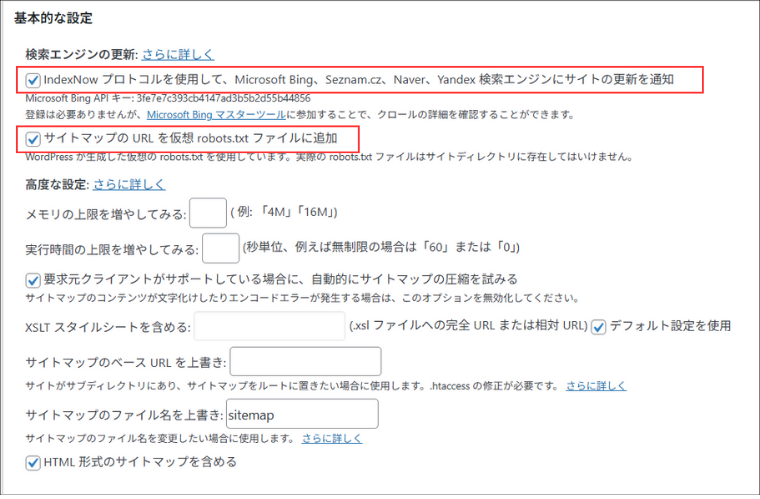Uncheck サイトマップの URL を仮想 robots.txt checkbox
Screen dimensions: 760x499
pos(33,139)
